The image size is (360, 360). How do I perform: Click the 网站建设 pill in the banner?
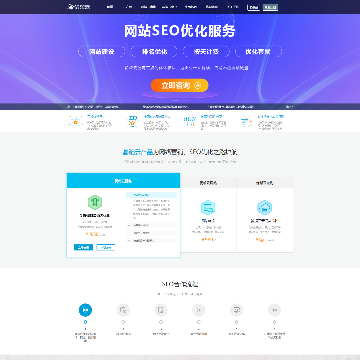(x=101, y=52)
